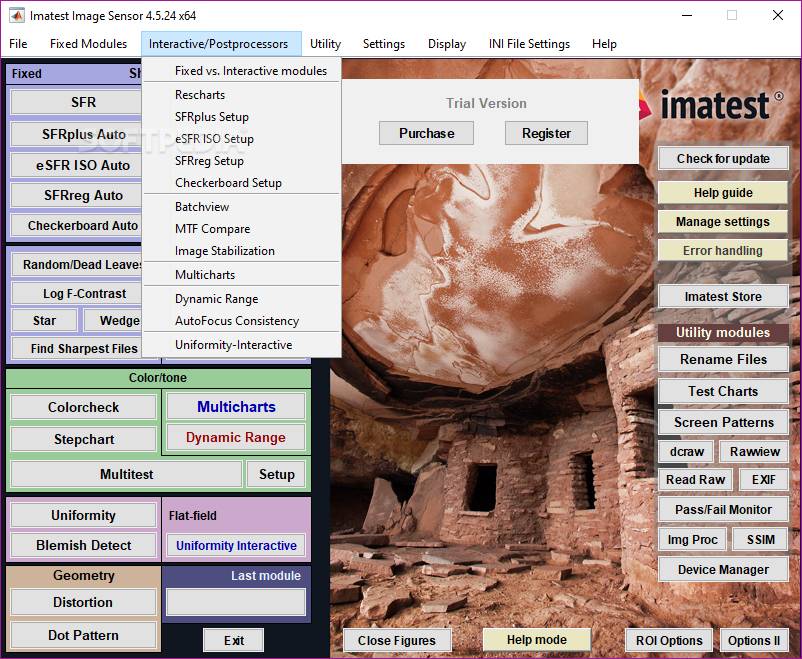
Task: Toggle Help mode button
Action: [x=537, y=640]
